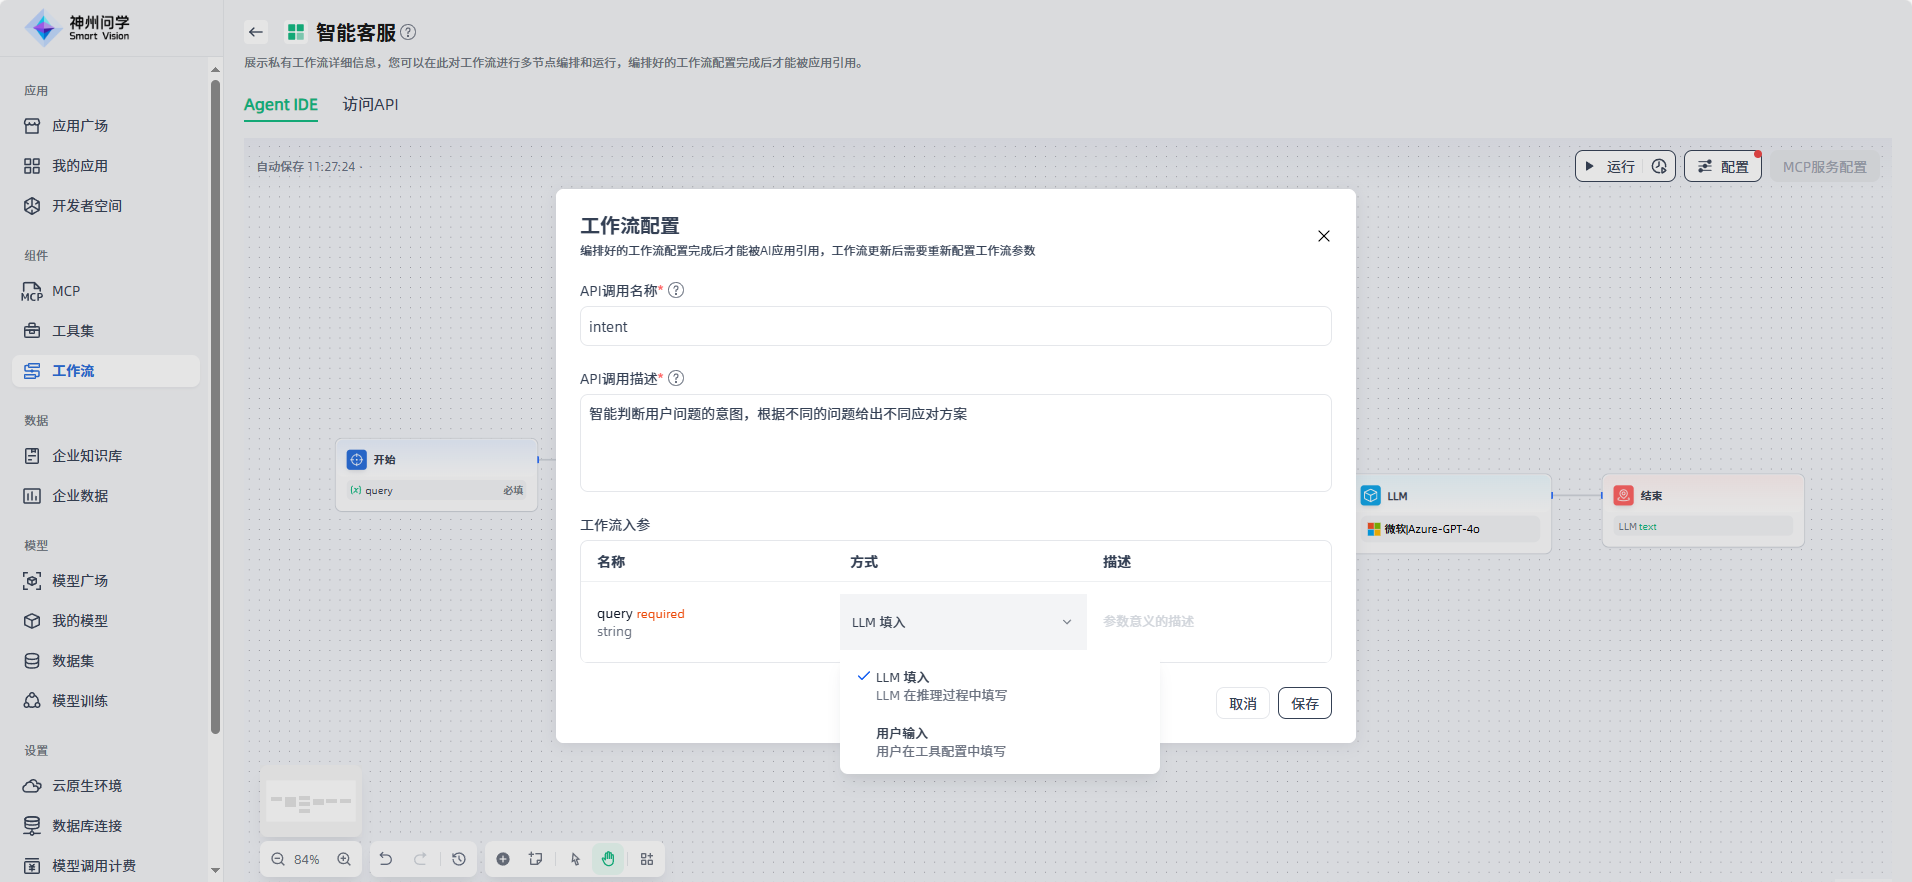This screenshot has height=882, width=1912.
Task: Switch to pointer select mode
Action: (575, 859)
